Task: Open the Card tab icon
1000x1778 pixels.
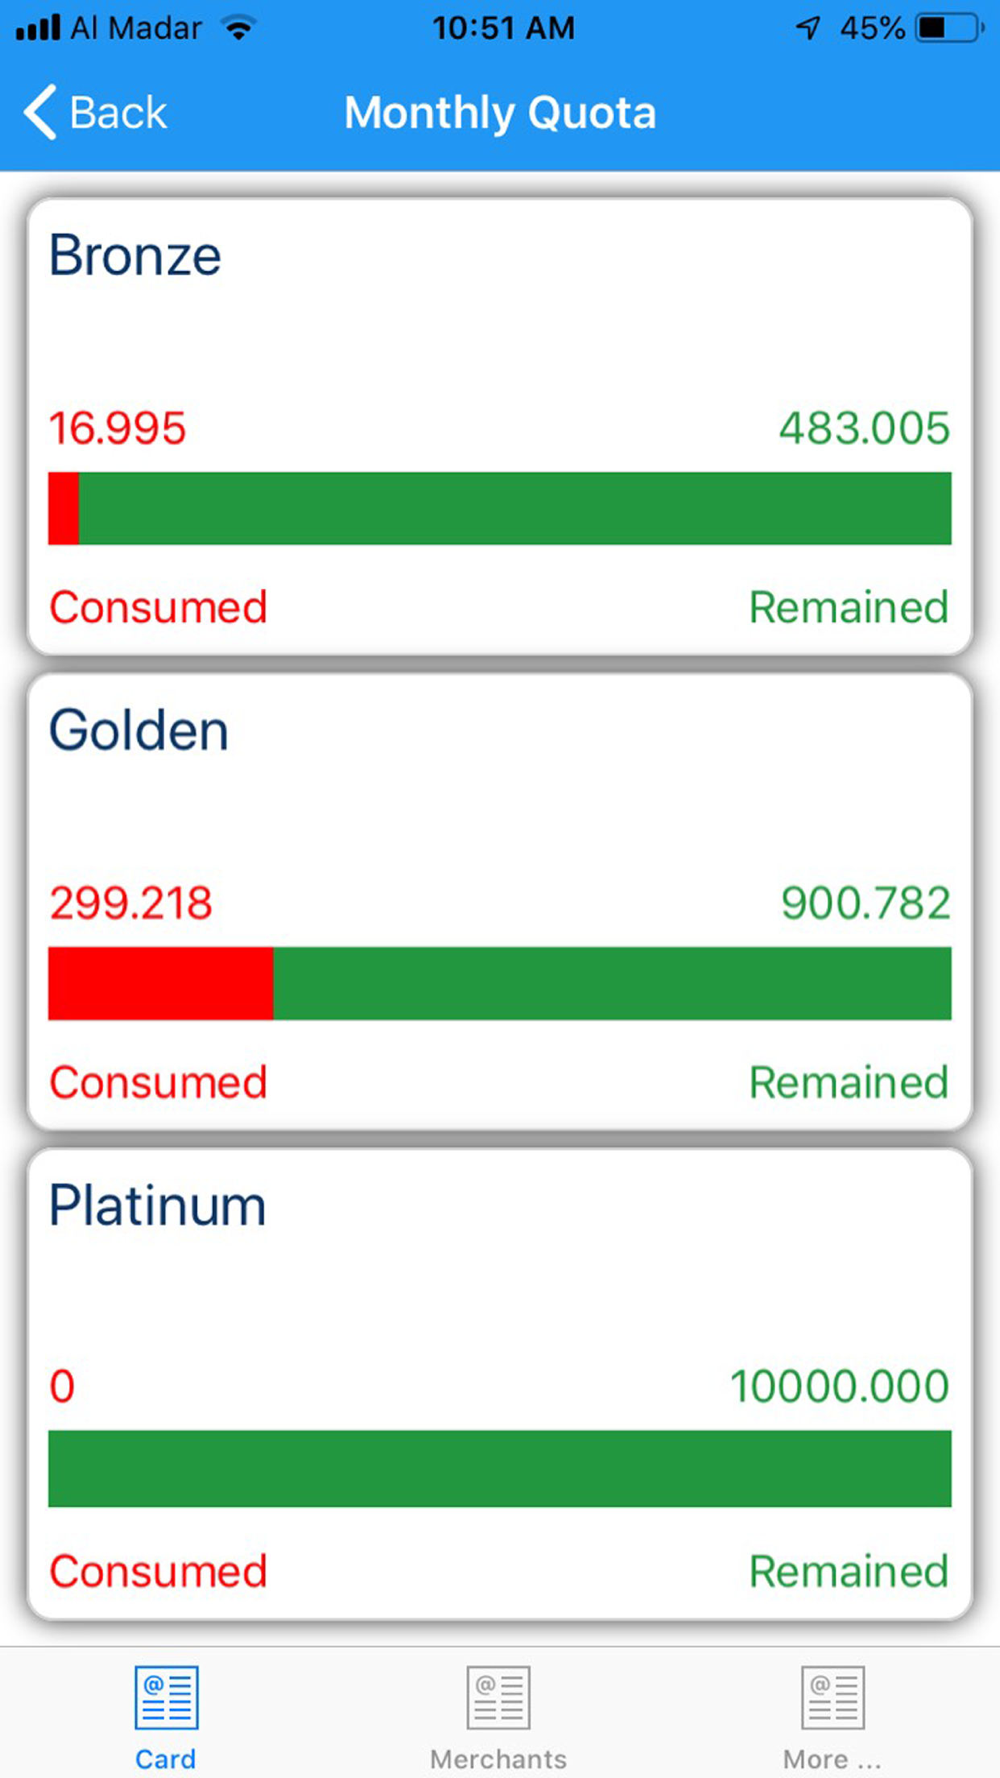Action: (x=166, y=1697)
